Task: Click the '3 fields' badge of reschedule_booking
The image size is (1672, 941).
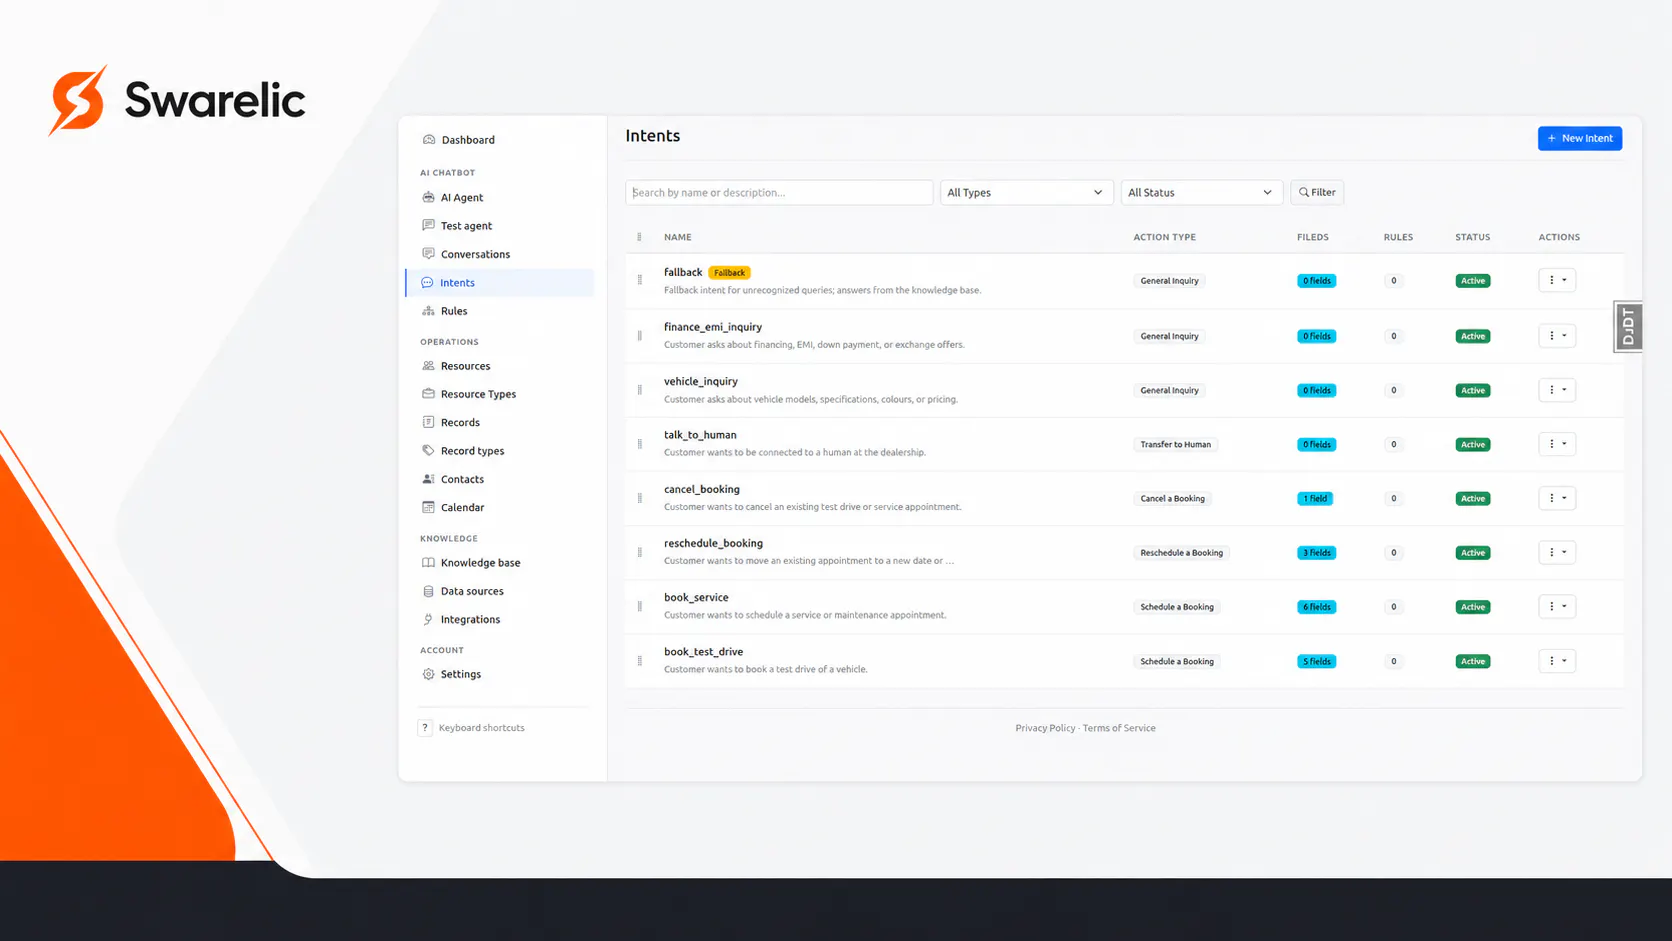Action: [x=1316, y=553]
